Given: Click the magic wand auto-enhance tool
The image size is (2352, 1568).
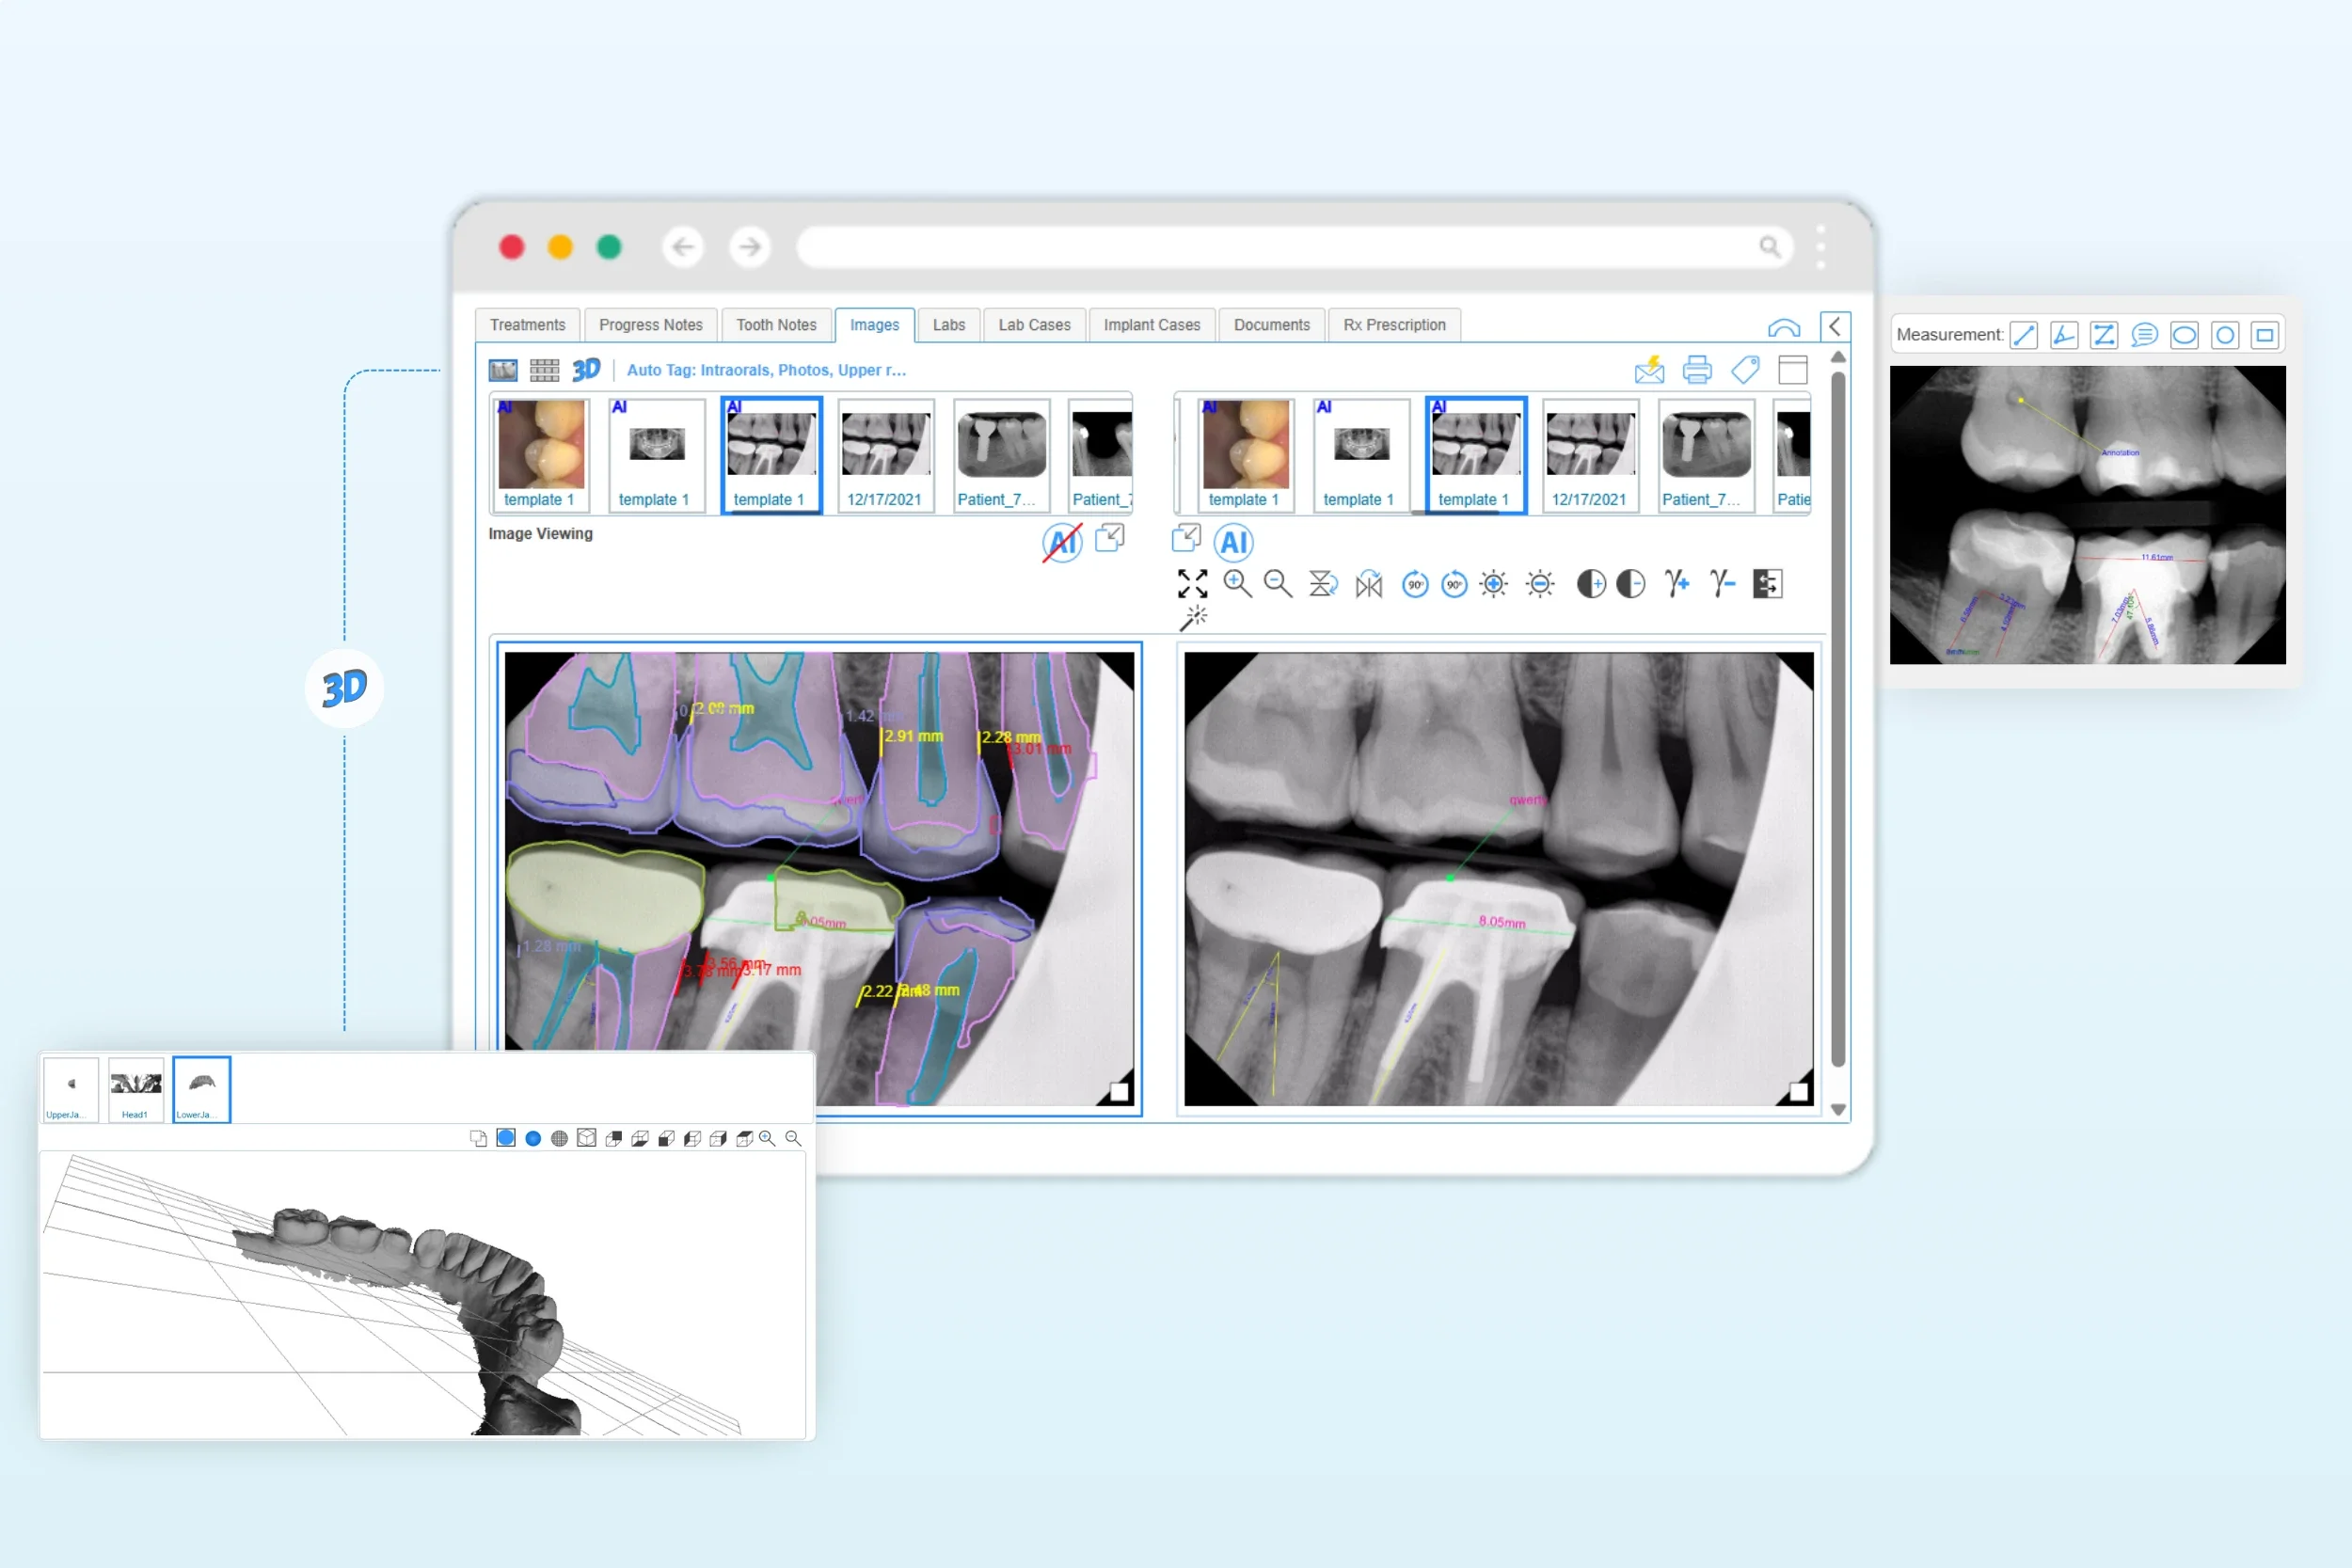Looking at the screenshot, I should pos(1192,619).
